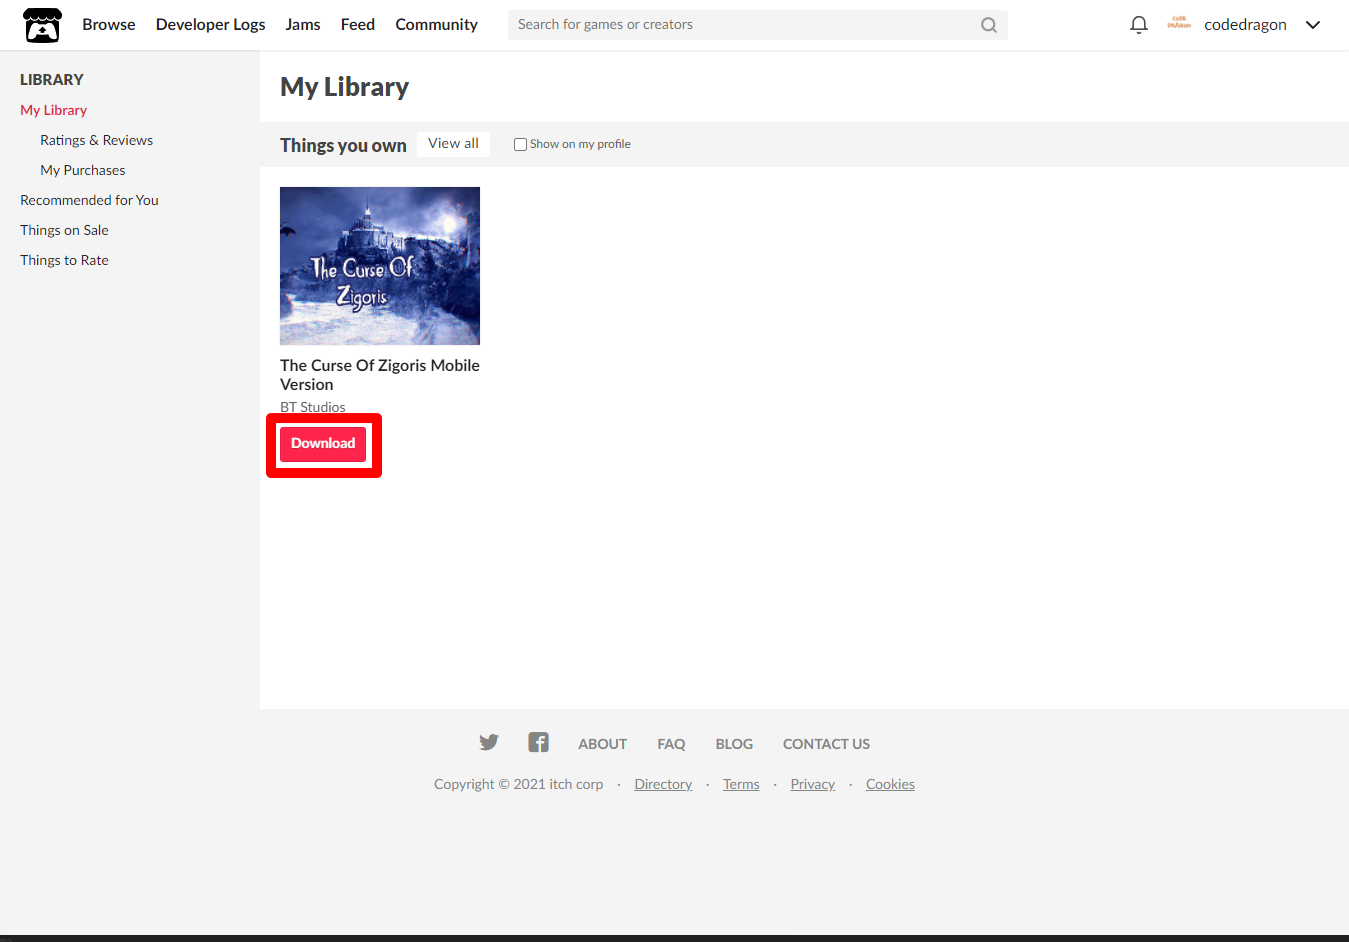This screenshot has height=942, width=1349.
Task: Open the Blog footer link
Action: click(x=735, y=744)
